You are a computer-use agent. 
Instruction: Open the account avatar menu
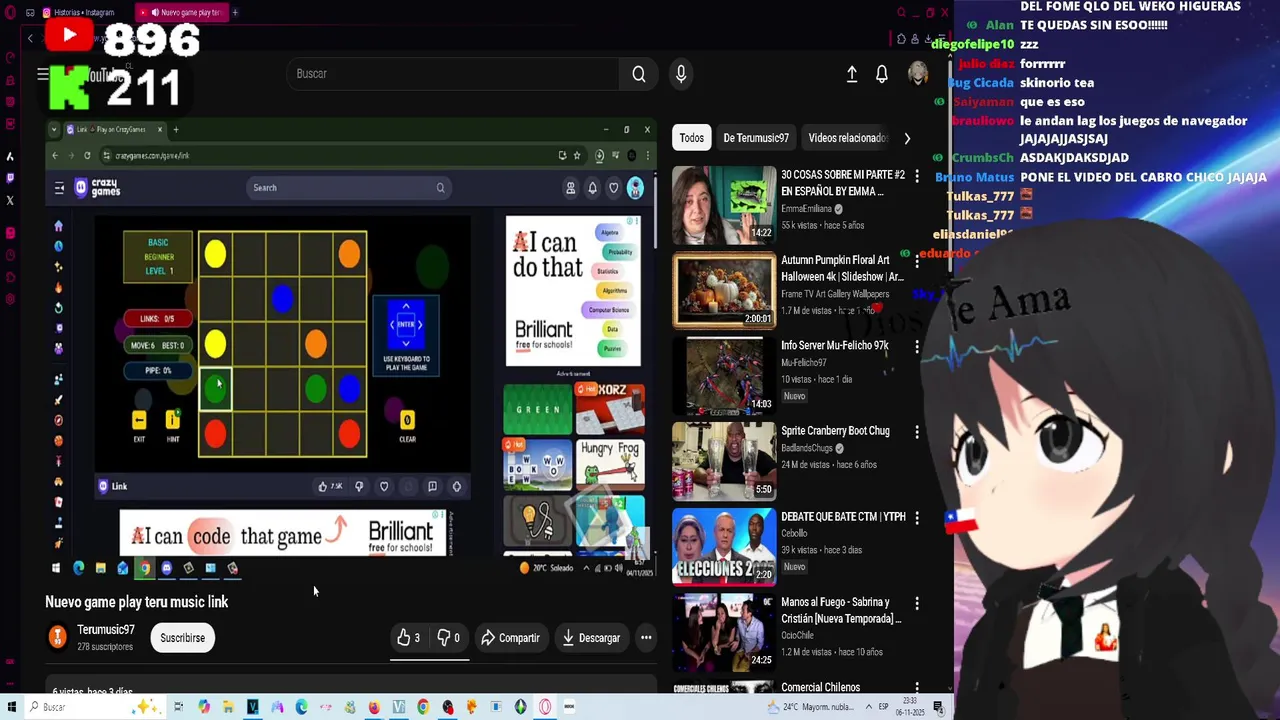[x=917, y=74]
